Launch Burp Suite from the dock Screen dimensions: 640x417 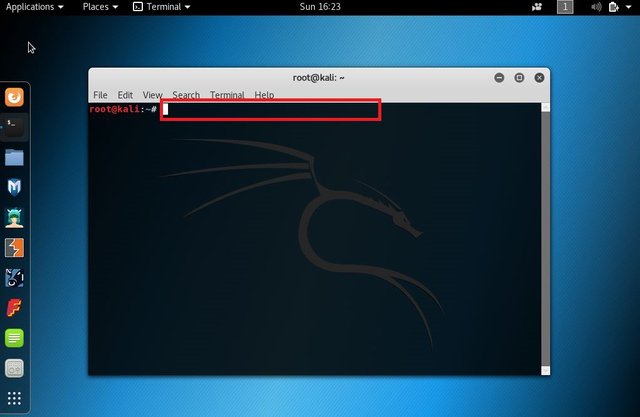14,248
